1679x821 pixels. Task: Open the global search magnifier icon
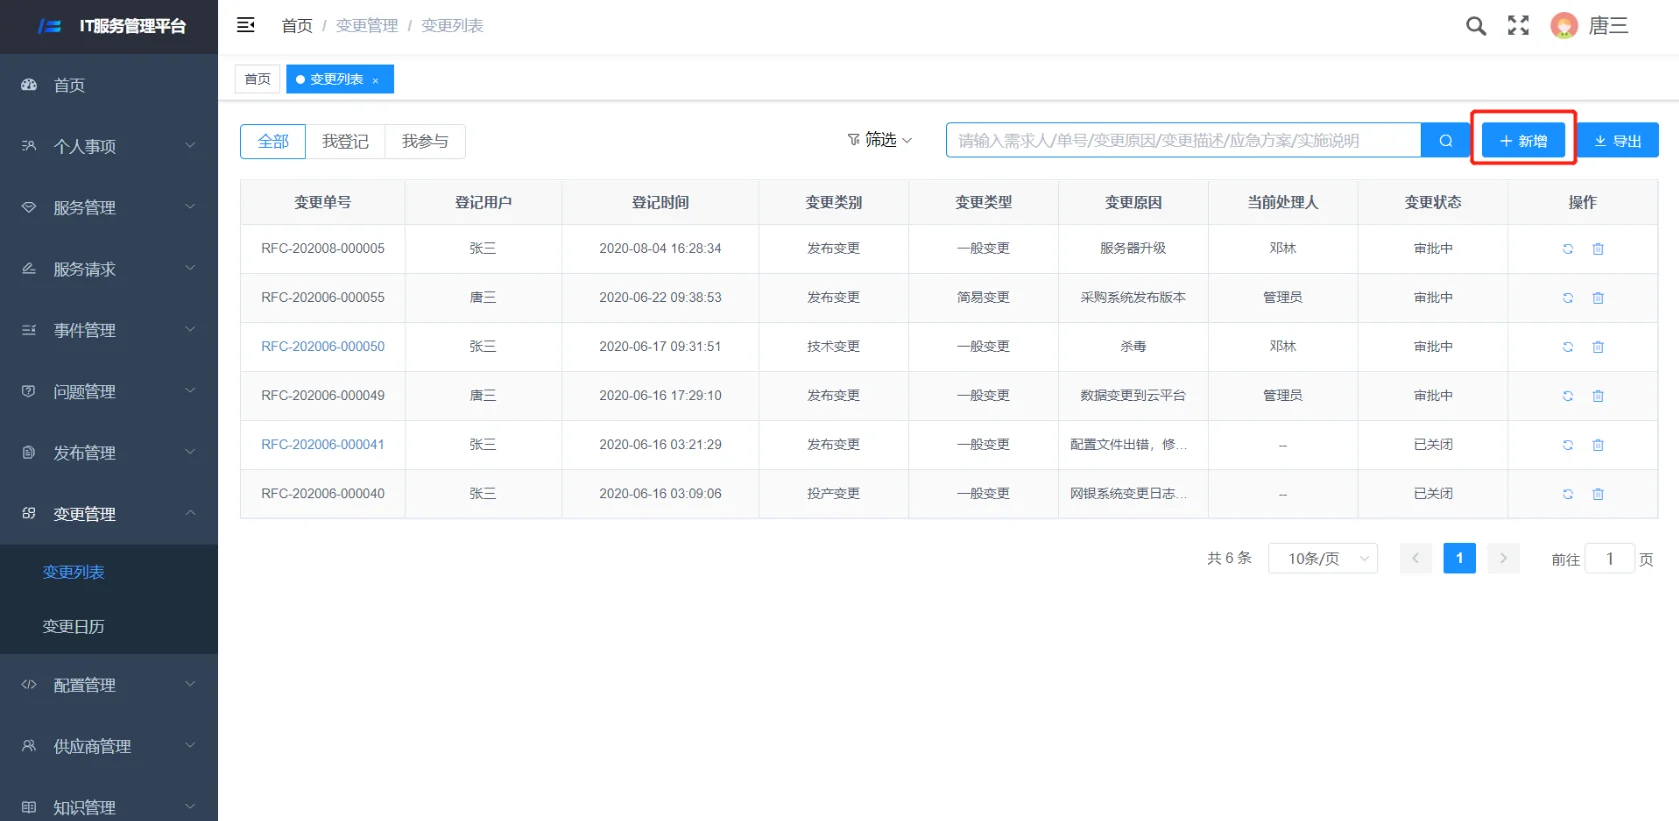point(1476,26)
